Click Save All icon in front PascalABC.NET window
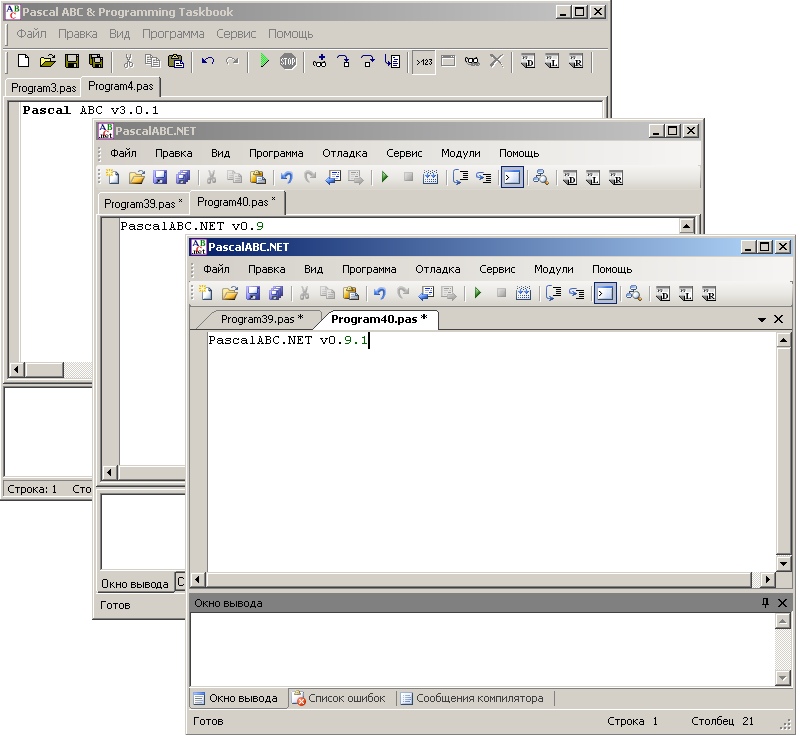 click(276, 293)
